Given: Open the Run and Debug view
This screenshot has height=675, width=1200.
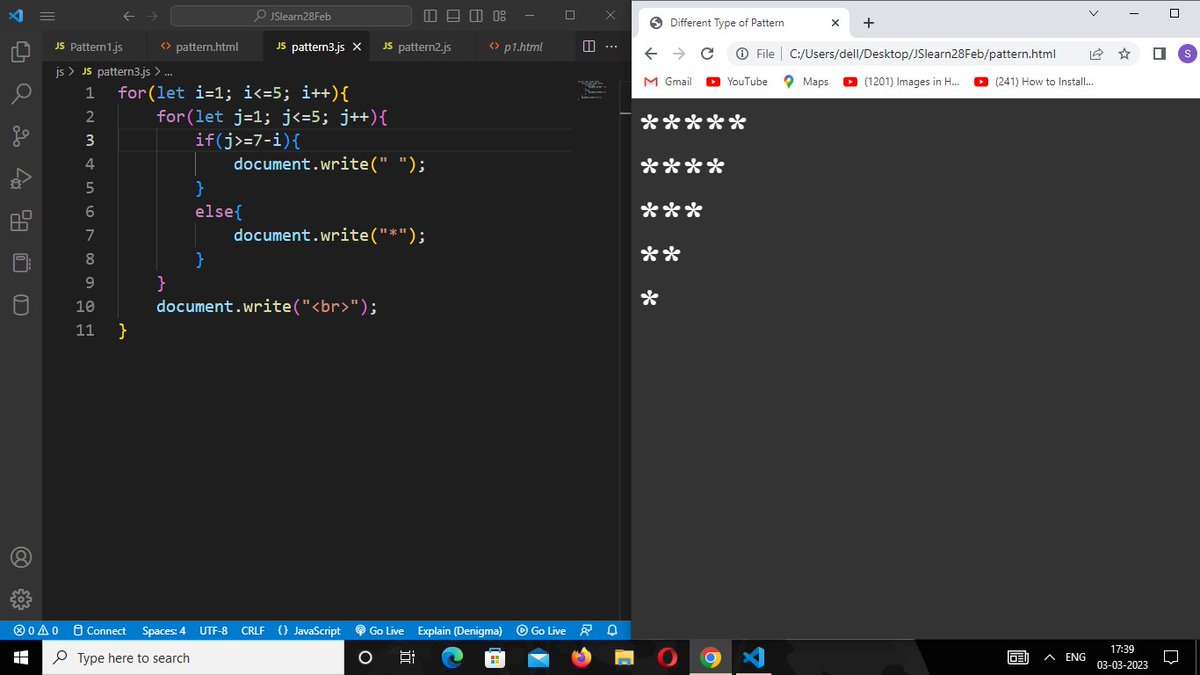Looking at the screenshot, I should (x=21, y=180).
